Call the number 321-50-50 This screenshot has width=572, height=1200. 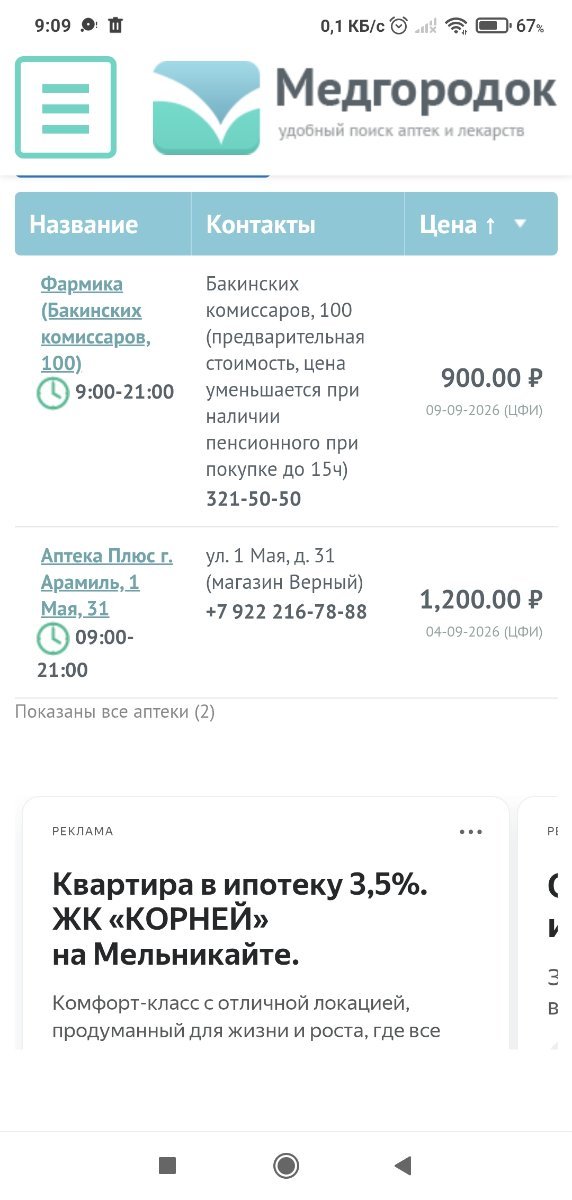254,498
